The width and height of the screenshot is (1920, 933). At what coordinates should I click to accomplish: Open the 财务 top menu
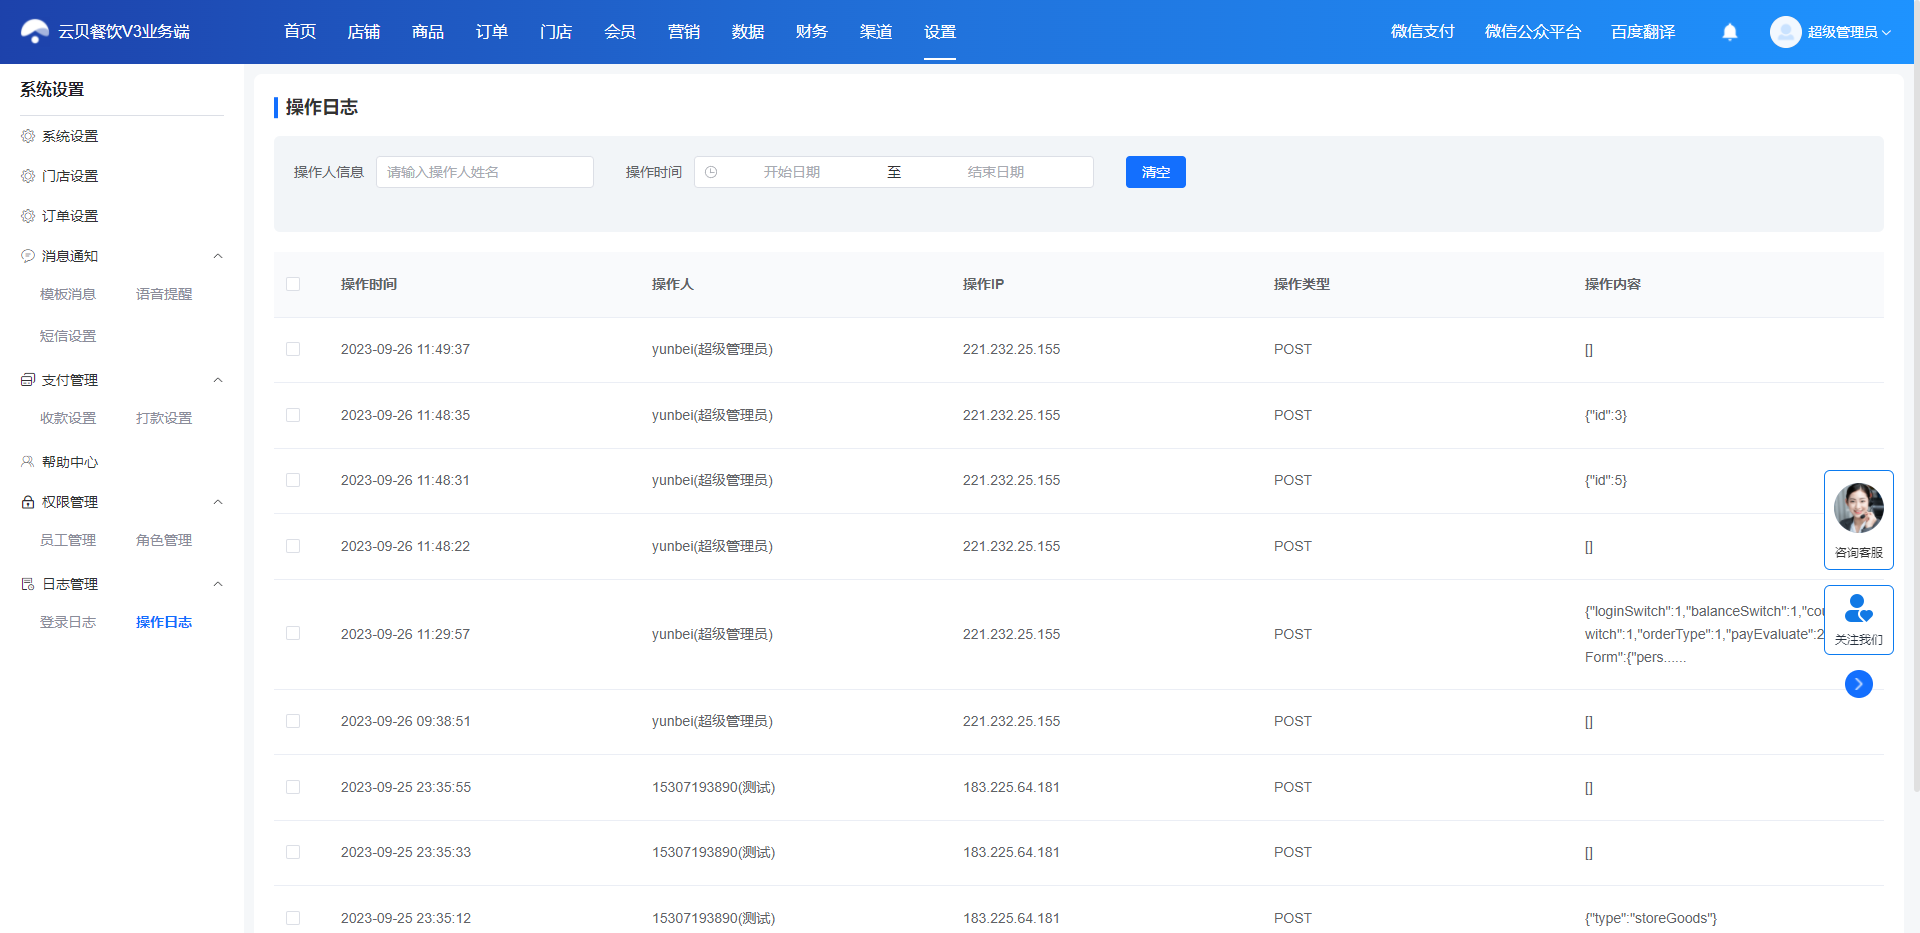click(x=812, y=32)
